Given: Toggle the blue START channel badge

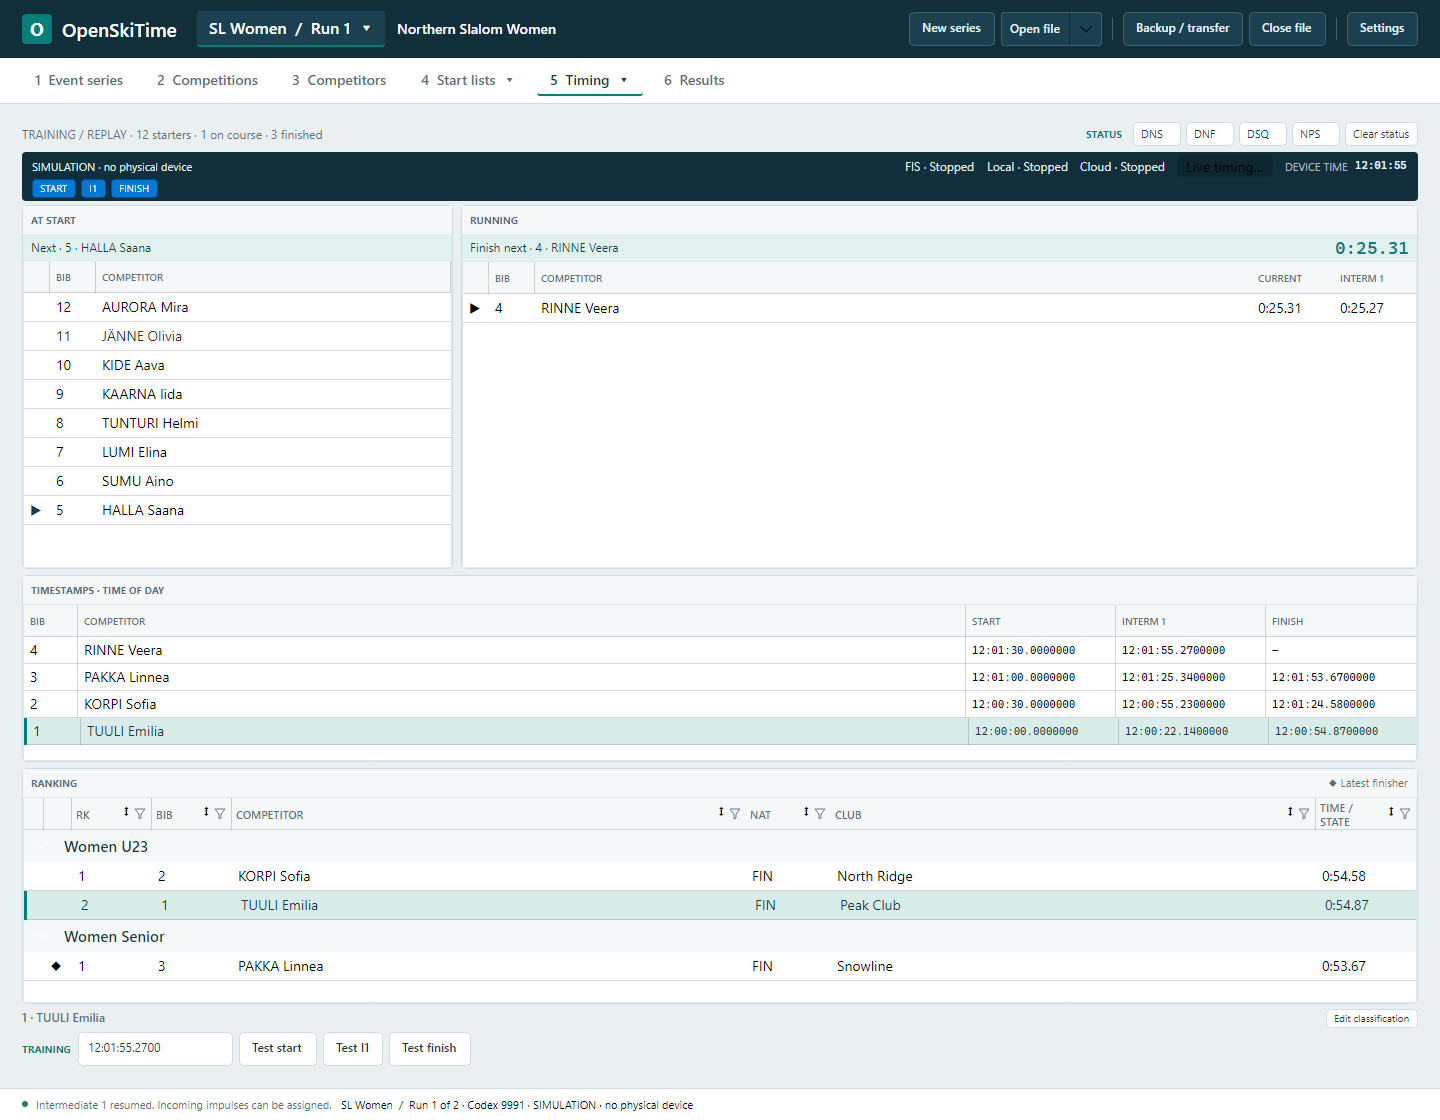Looking at the screenshot, I should 54,189.
